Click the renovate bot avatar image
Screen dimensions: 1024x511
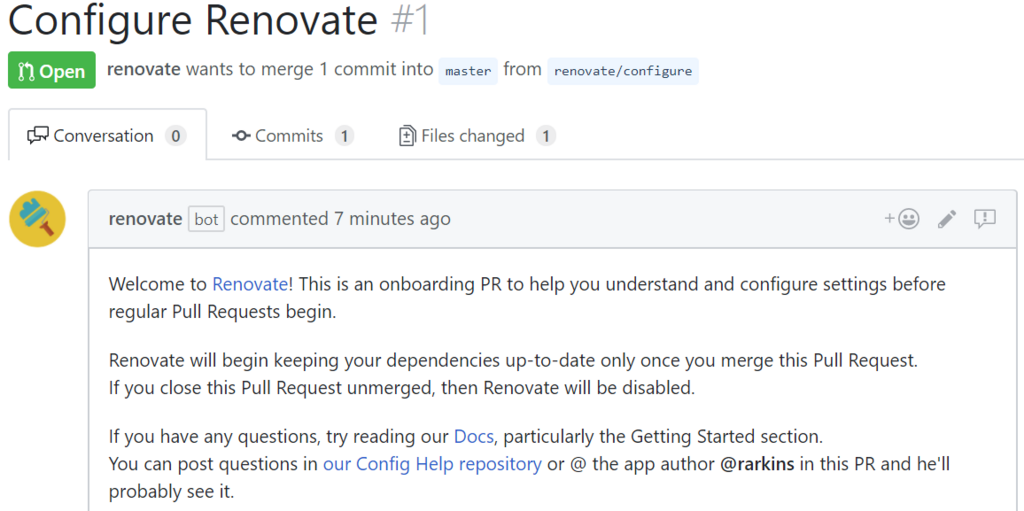37,219
